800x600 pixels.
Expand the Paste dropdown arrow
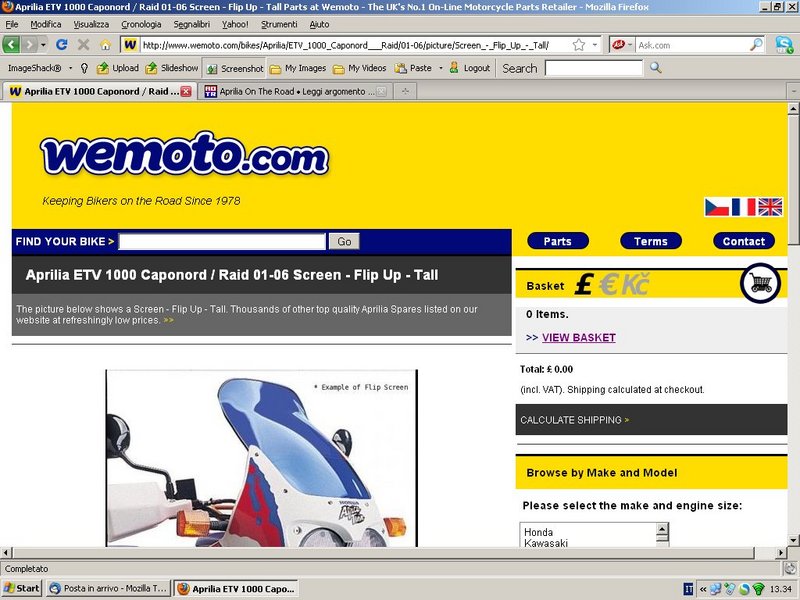(440, 68)
